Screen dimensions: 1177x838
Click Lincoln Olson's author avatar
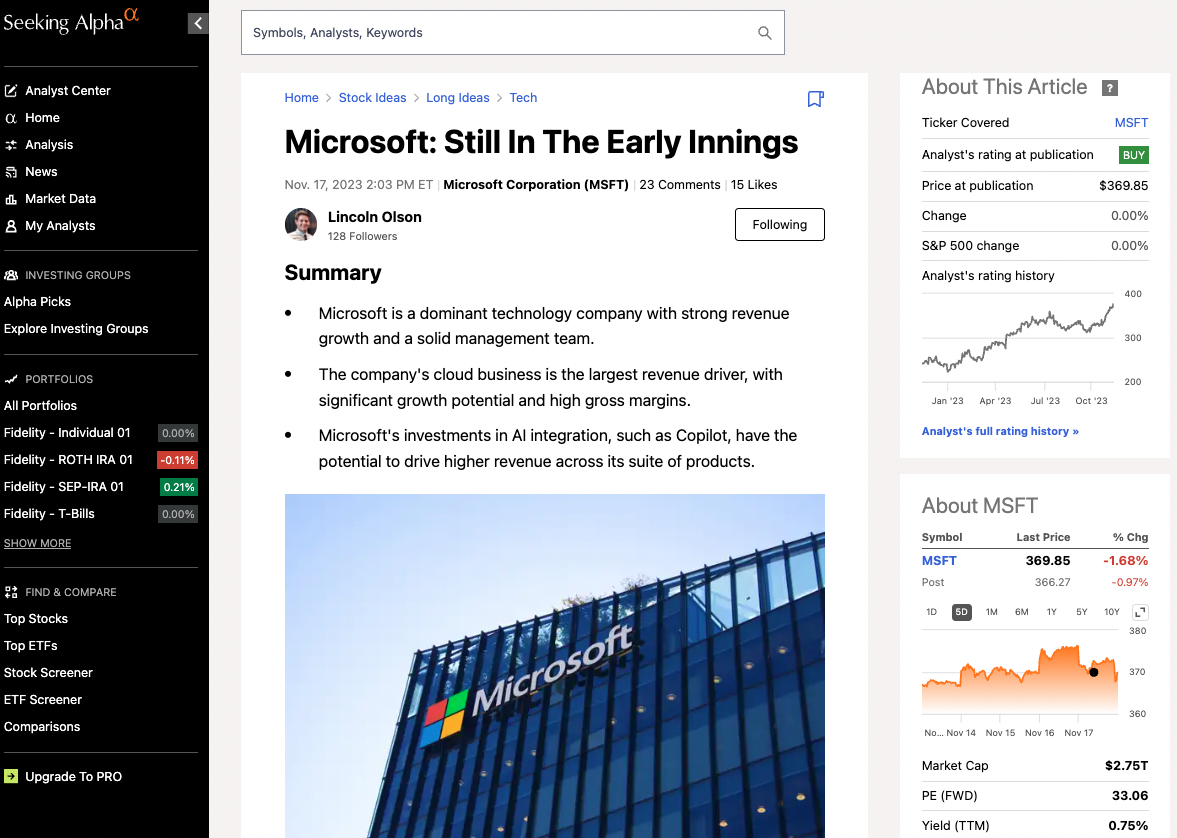pyautogui.click(x=301, y=225)
